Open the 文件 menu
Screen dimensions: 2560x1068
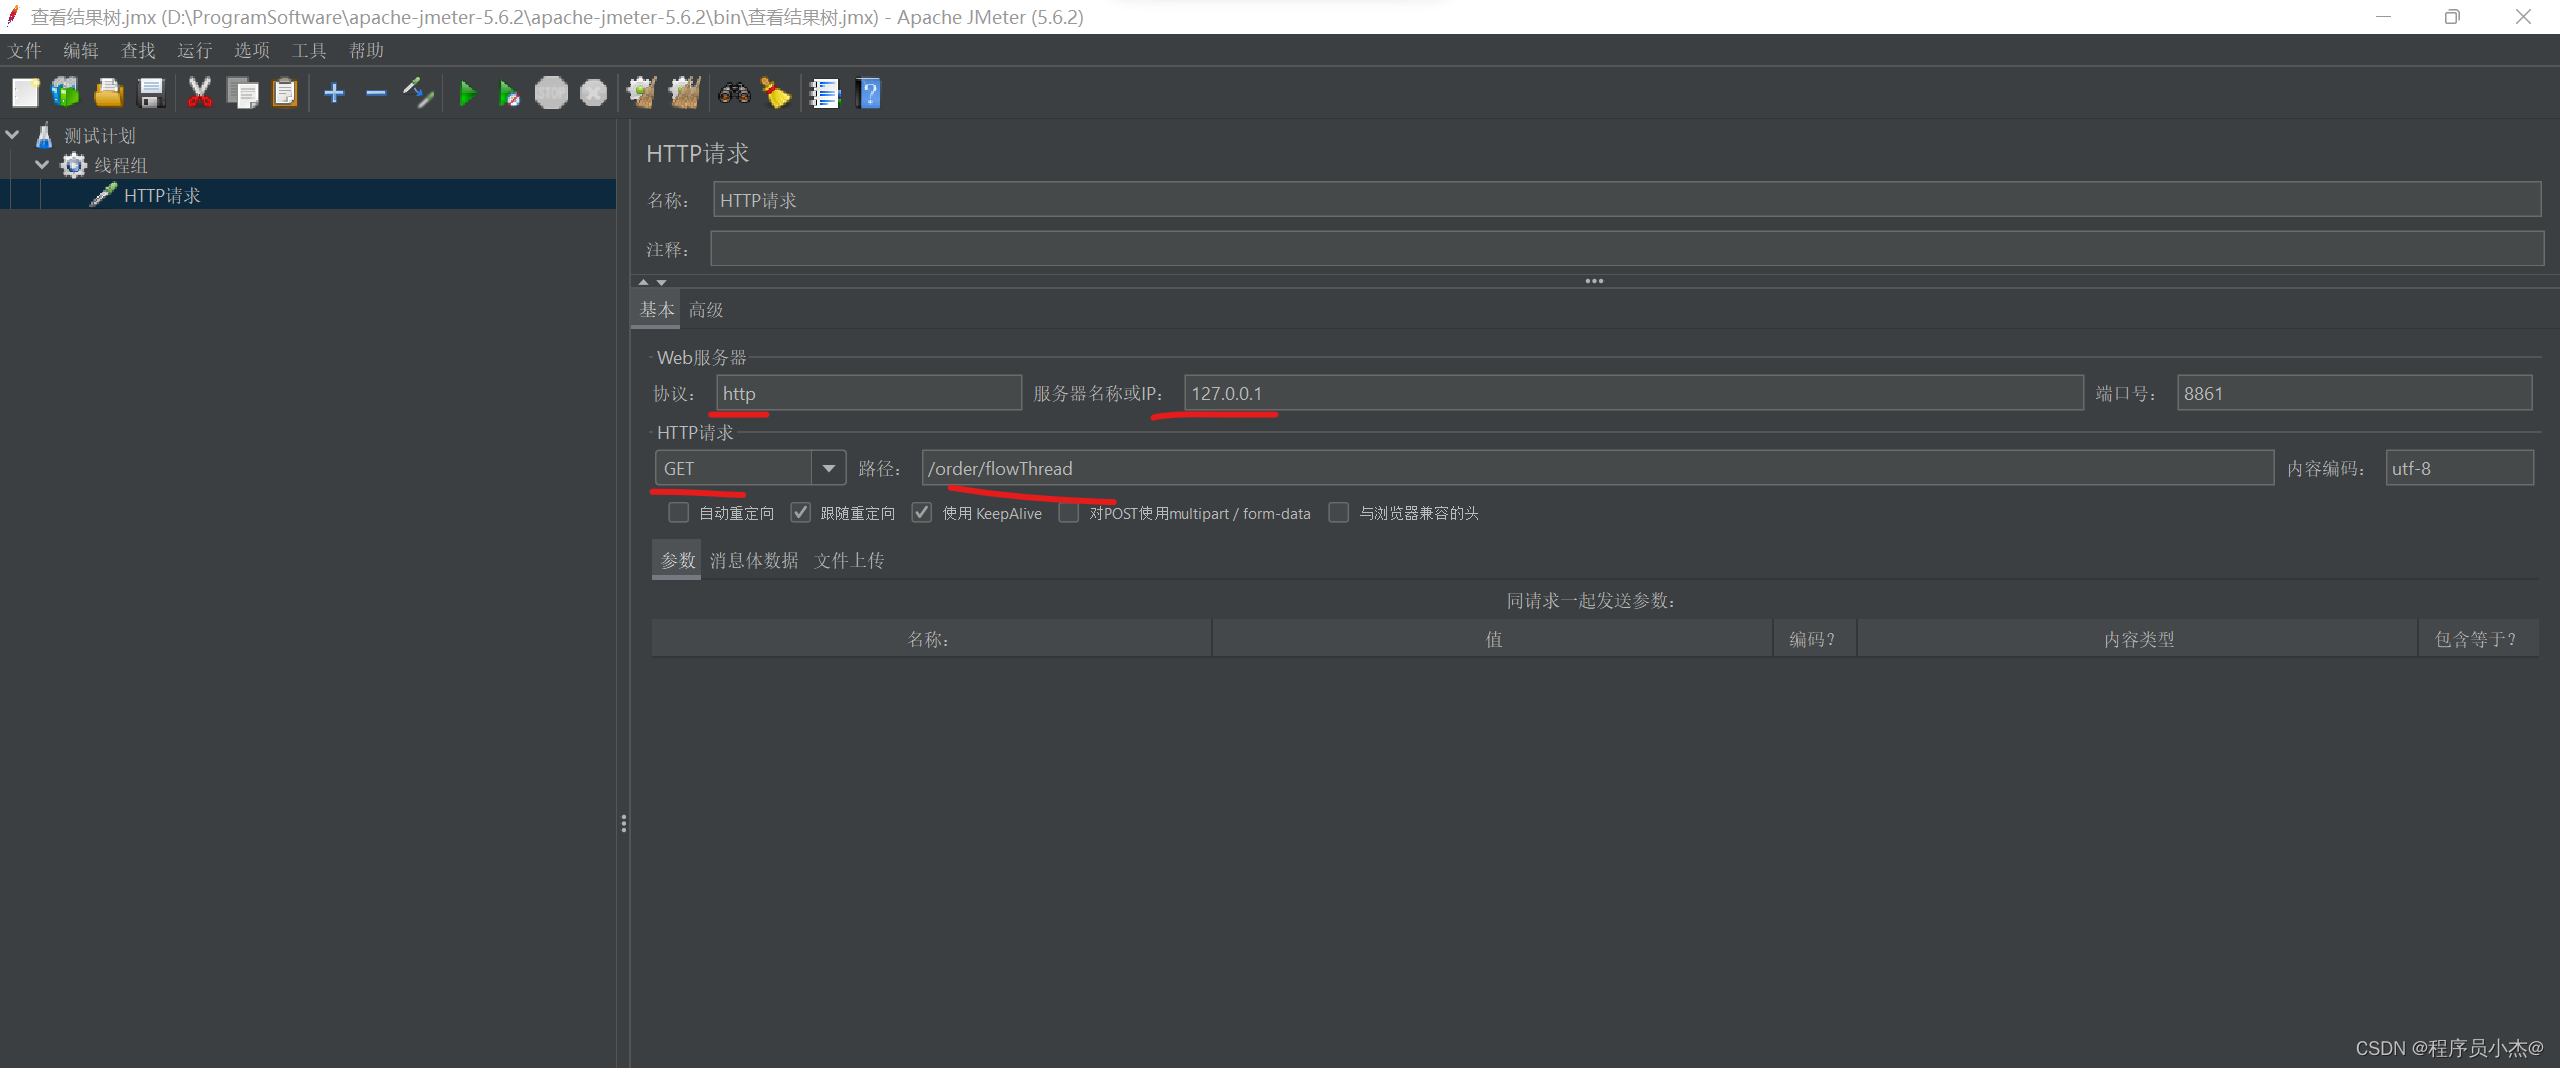click(25, 50)
